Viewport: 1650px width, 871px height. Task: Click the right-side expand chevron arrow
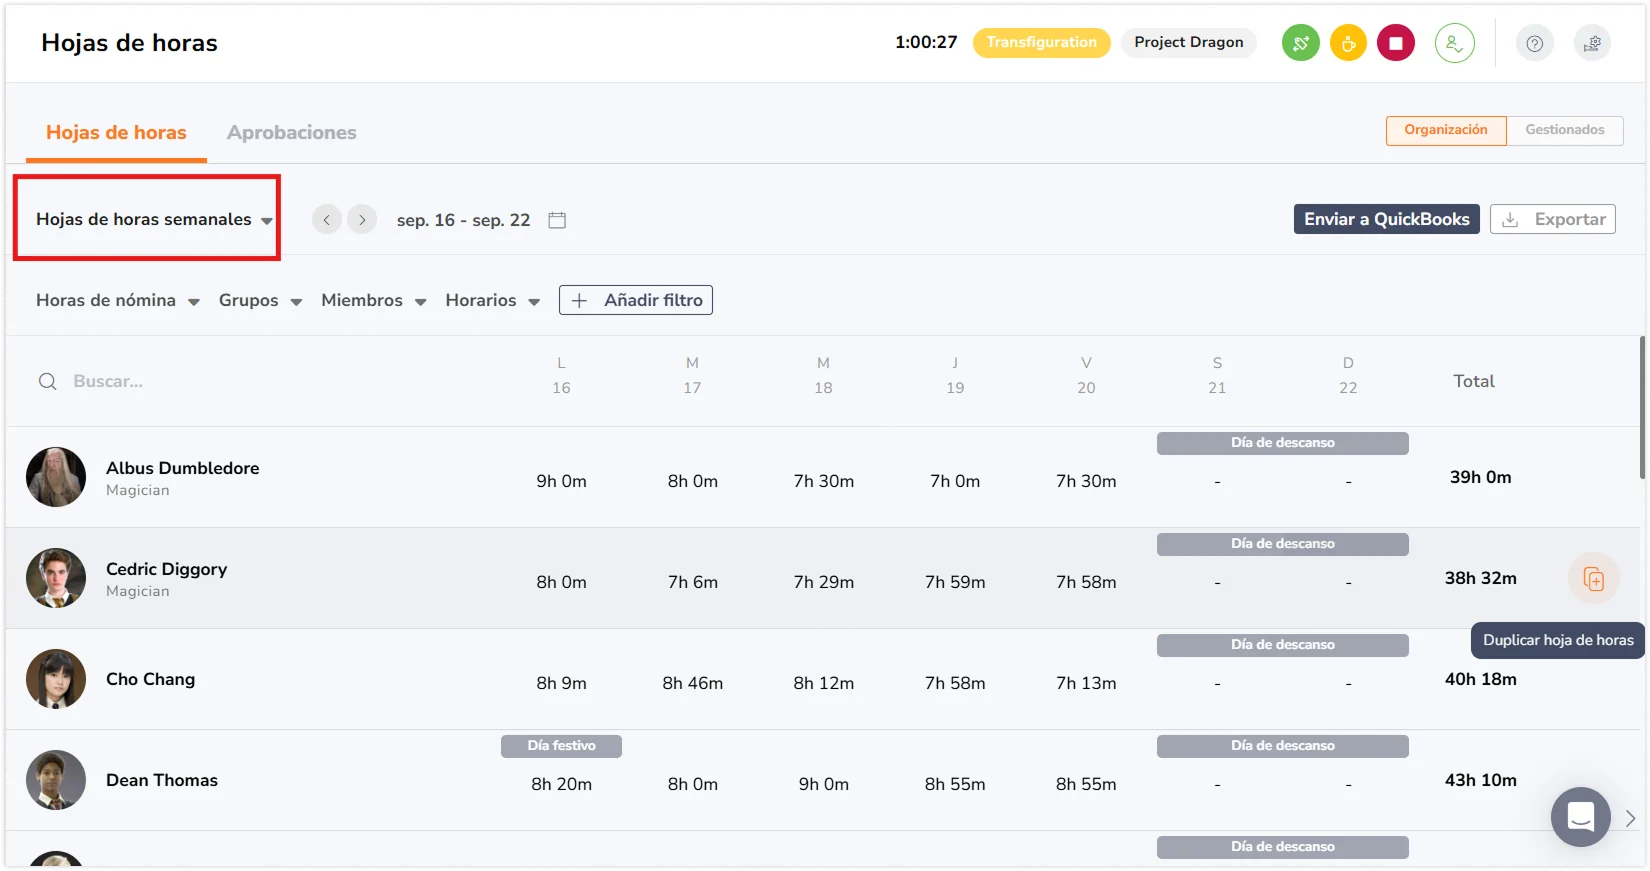1631,818
